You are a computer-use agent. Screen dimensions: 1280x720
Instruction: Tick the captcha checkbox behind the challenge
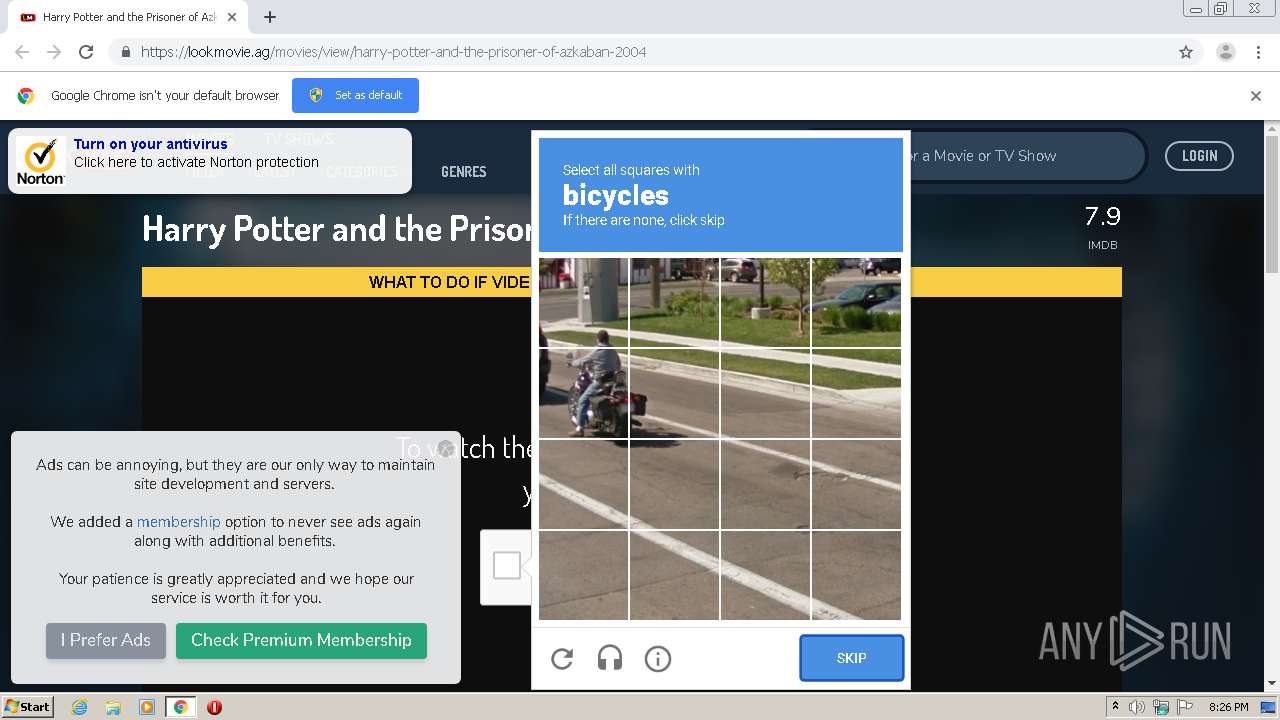507,566
